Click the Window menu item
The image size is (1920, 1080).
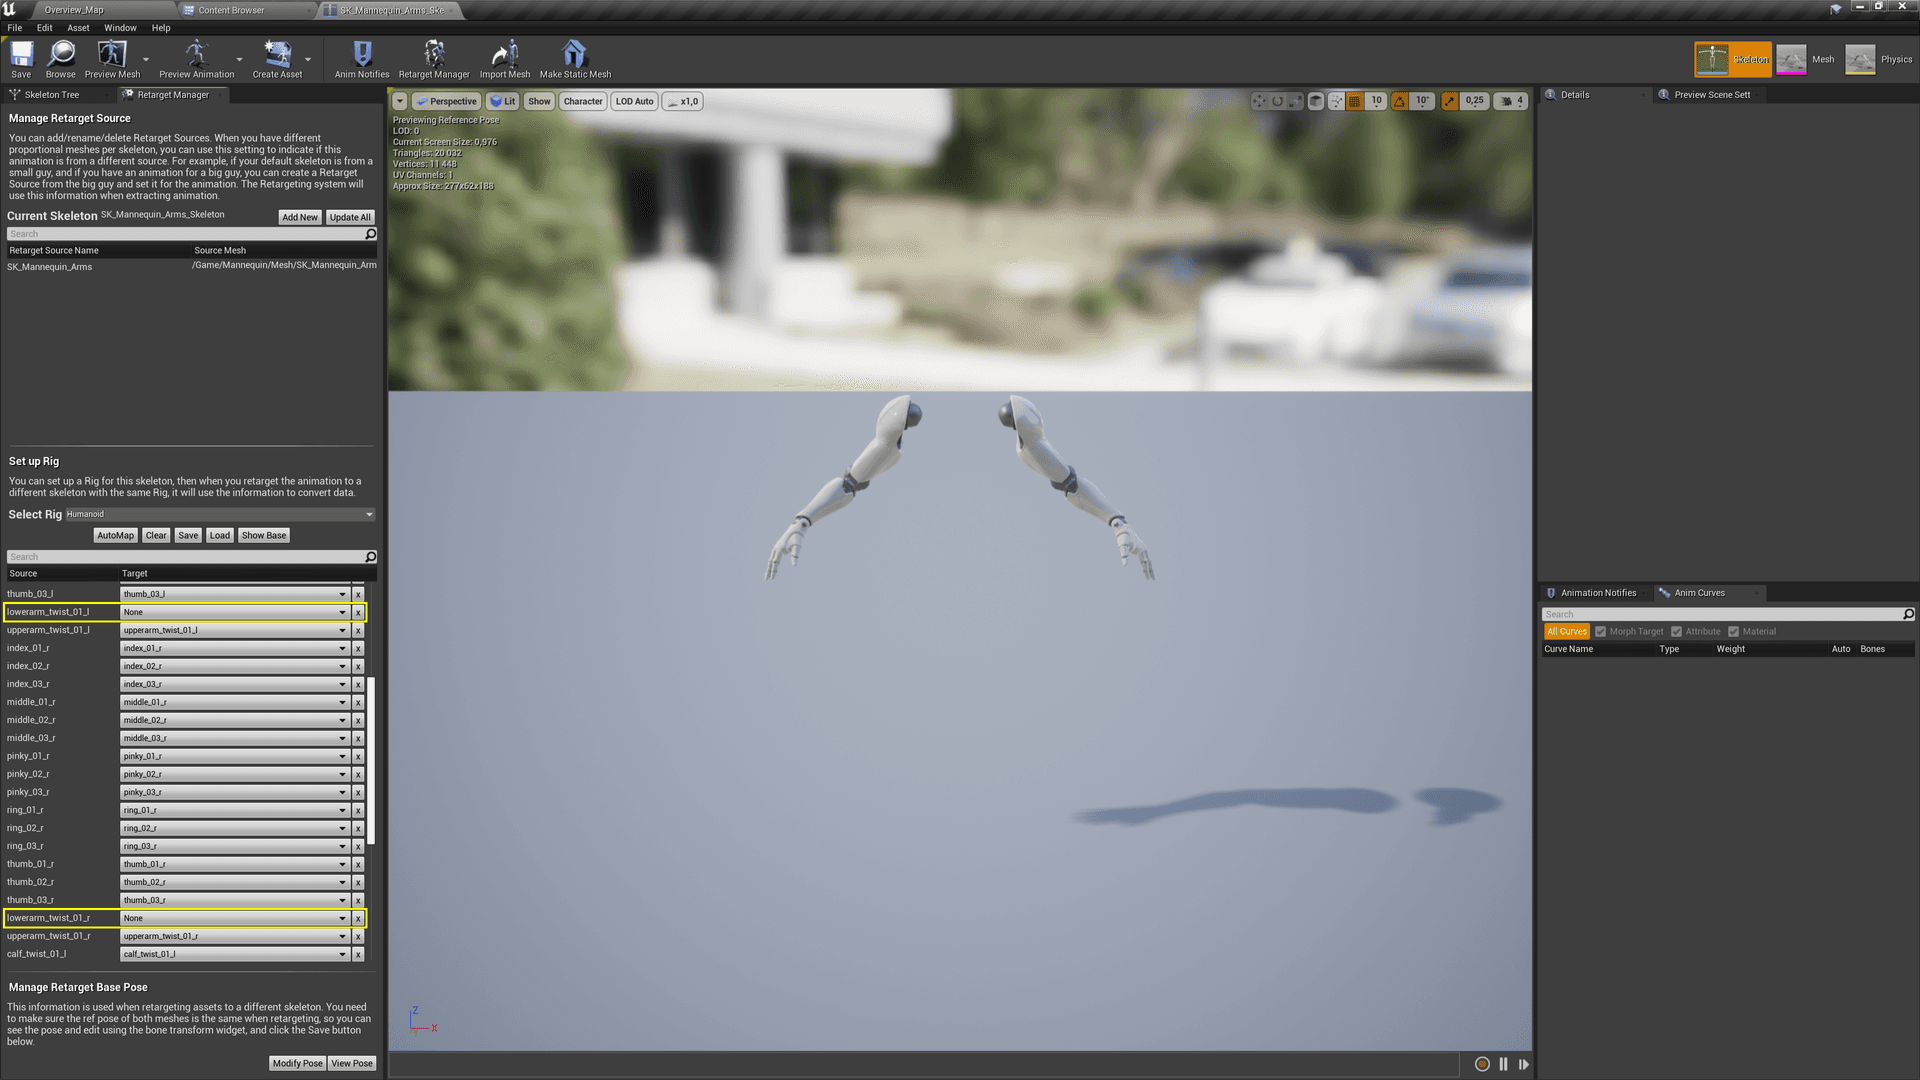point(121,26)
